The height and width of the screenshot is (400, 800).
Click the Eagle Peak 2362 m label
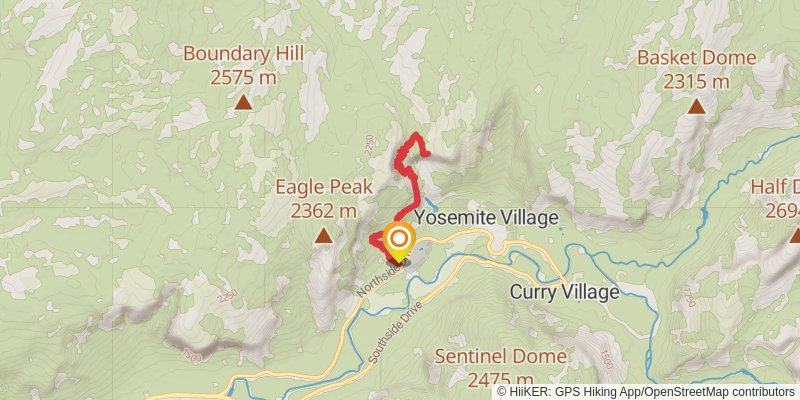pyautogui.click(x=323, y=198)
